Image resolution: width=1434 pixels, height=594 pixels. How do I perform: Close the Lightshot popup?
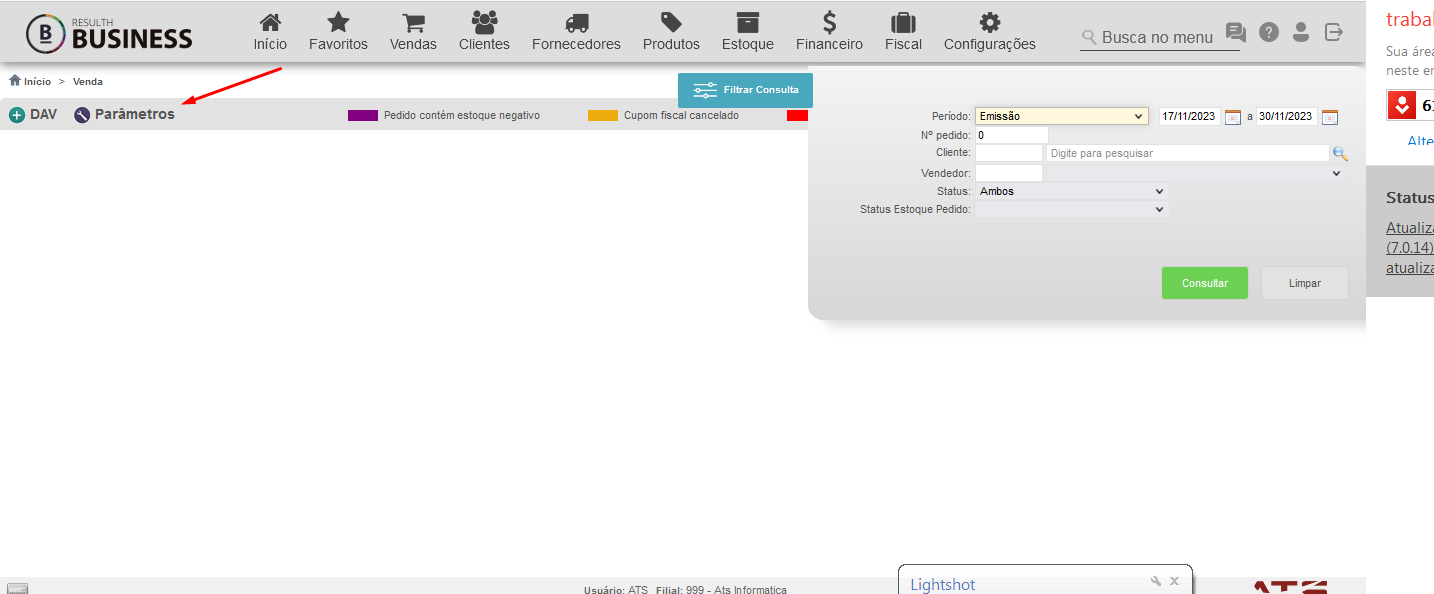point(1175,581)
